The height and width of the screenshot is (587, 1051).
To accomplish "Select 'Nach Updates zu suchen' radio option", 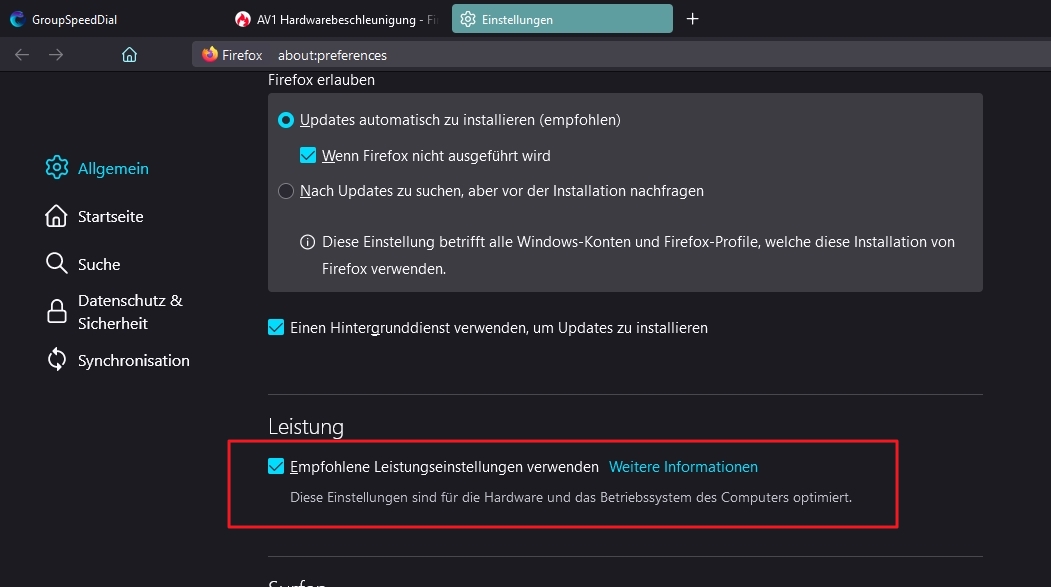I will pyautogui.click(x=286, y=191).
